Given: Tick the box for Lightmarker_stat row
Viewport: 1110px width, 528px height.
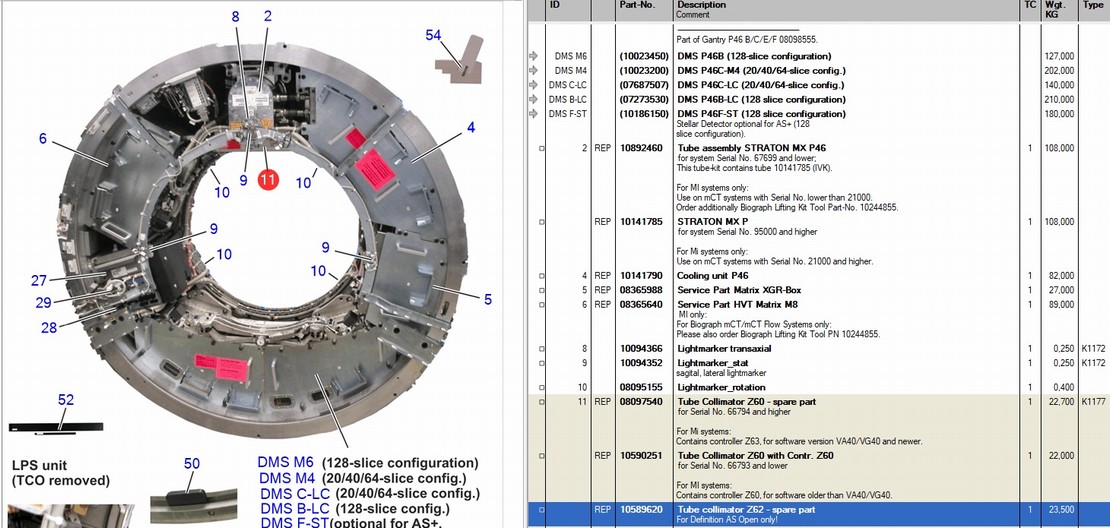Looking at the screenshot, I should pyautogui.click(x=542, y=363).
